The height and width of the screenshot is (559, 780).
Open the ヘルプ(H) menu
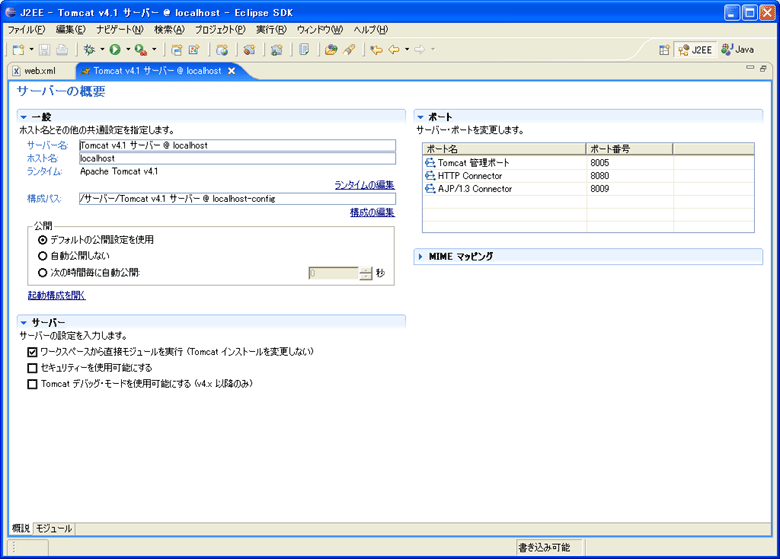click(x=371, y=30)
